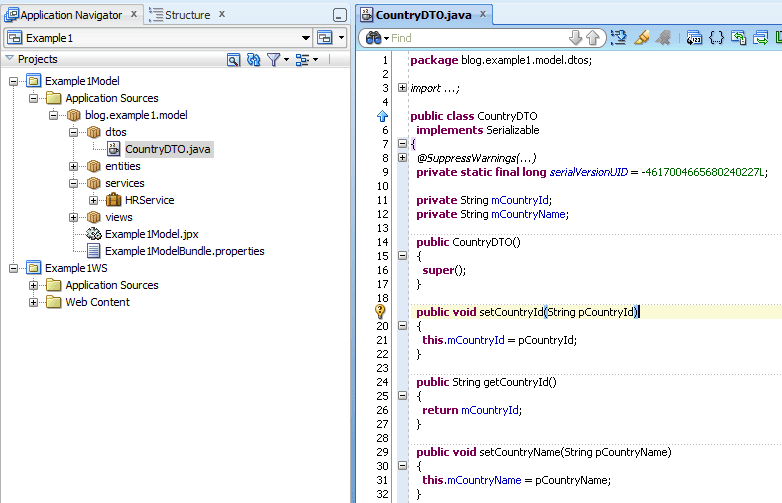
Task: Click the lightbulb hint icon in gutter
Action: point(380,312)
